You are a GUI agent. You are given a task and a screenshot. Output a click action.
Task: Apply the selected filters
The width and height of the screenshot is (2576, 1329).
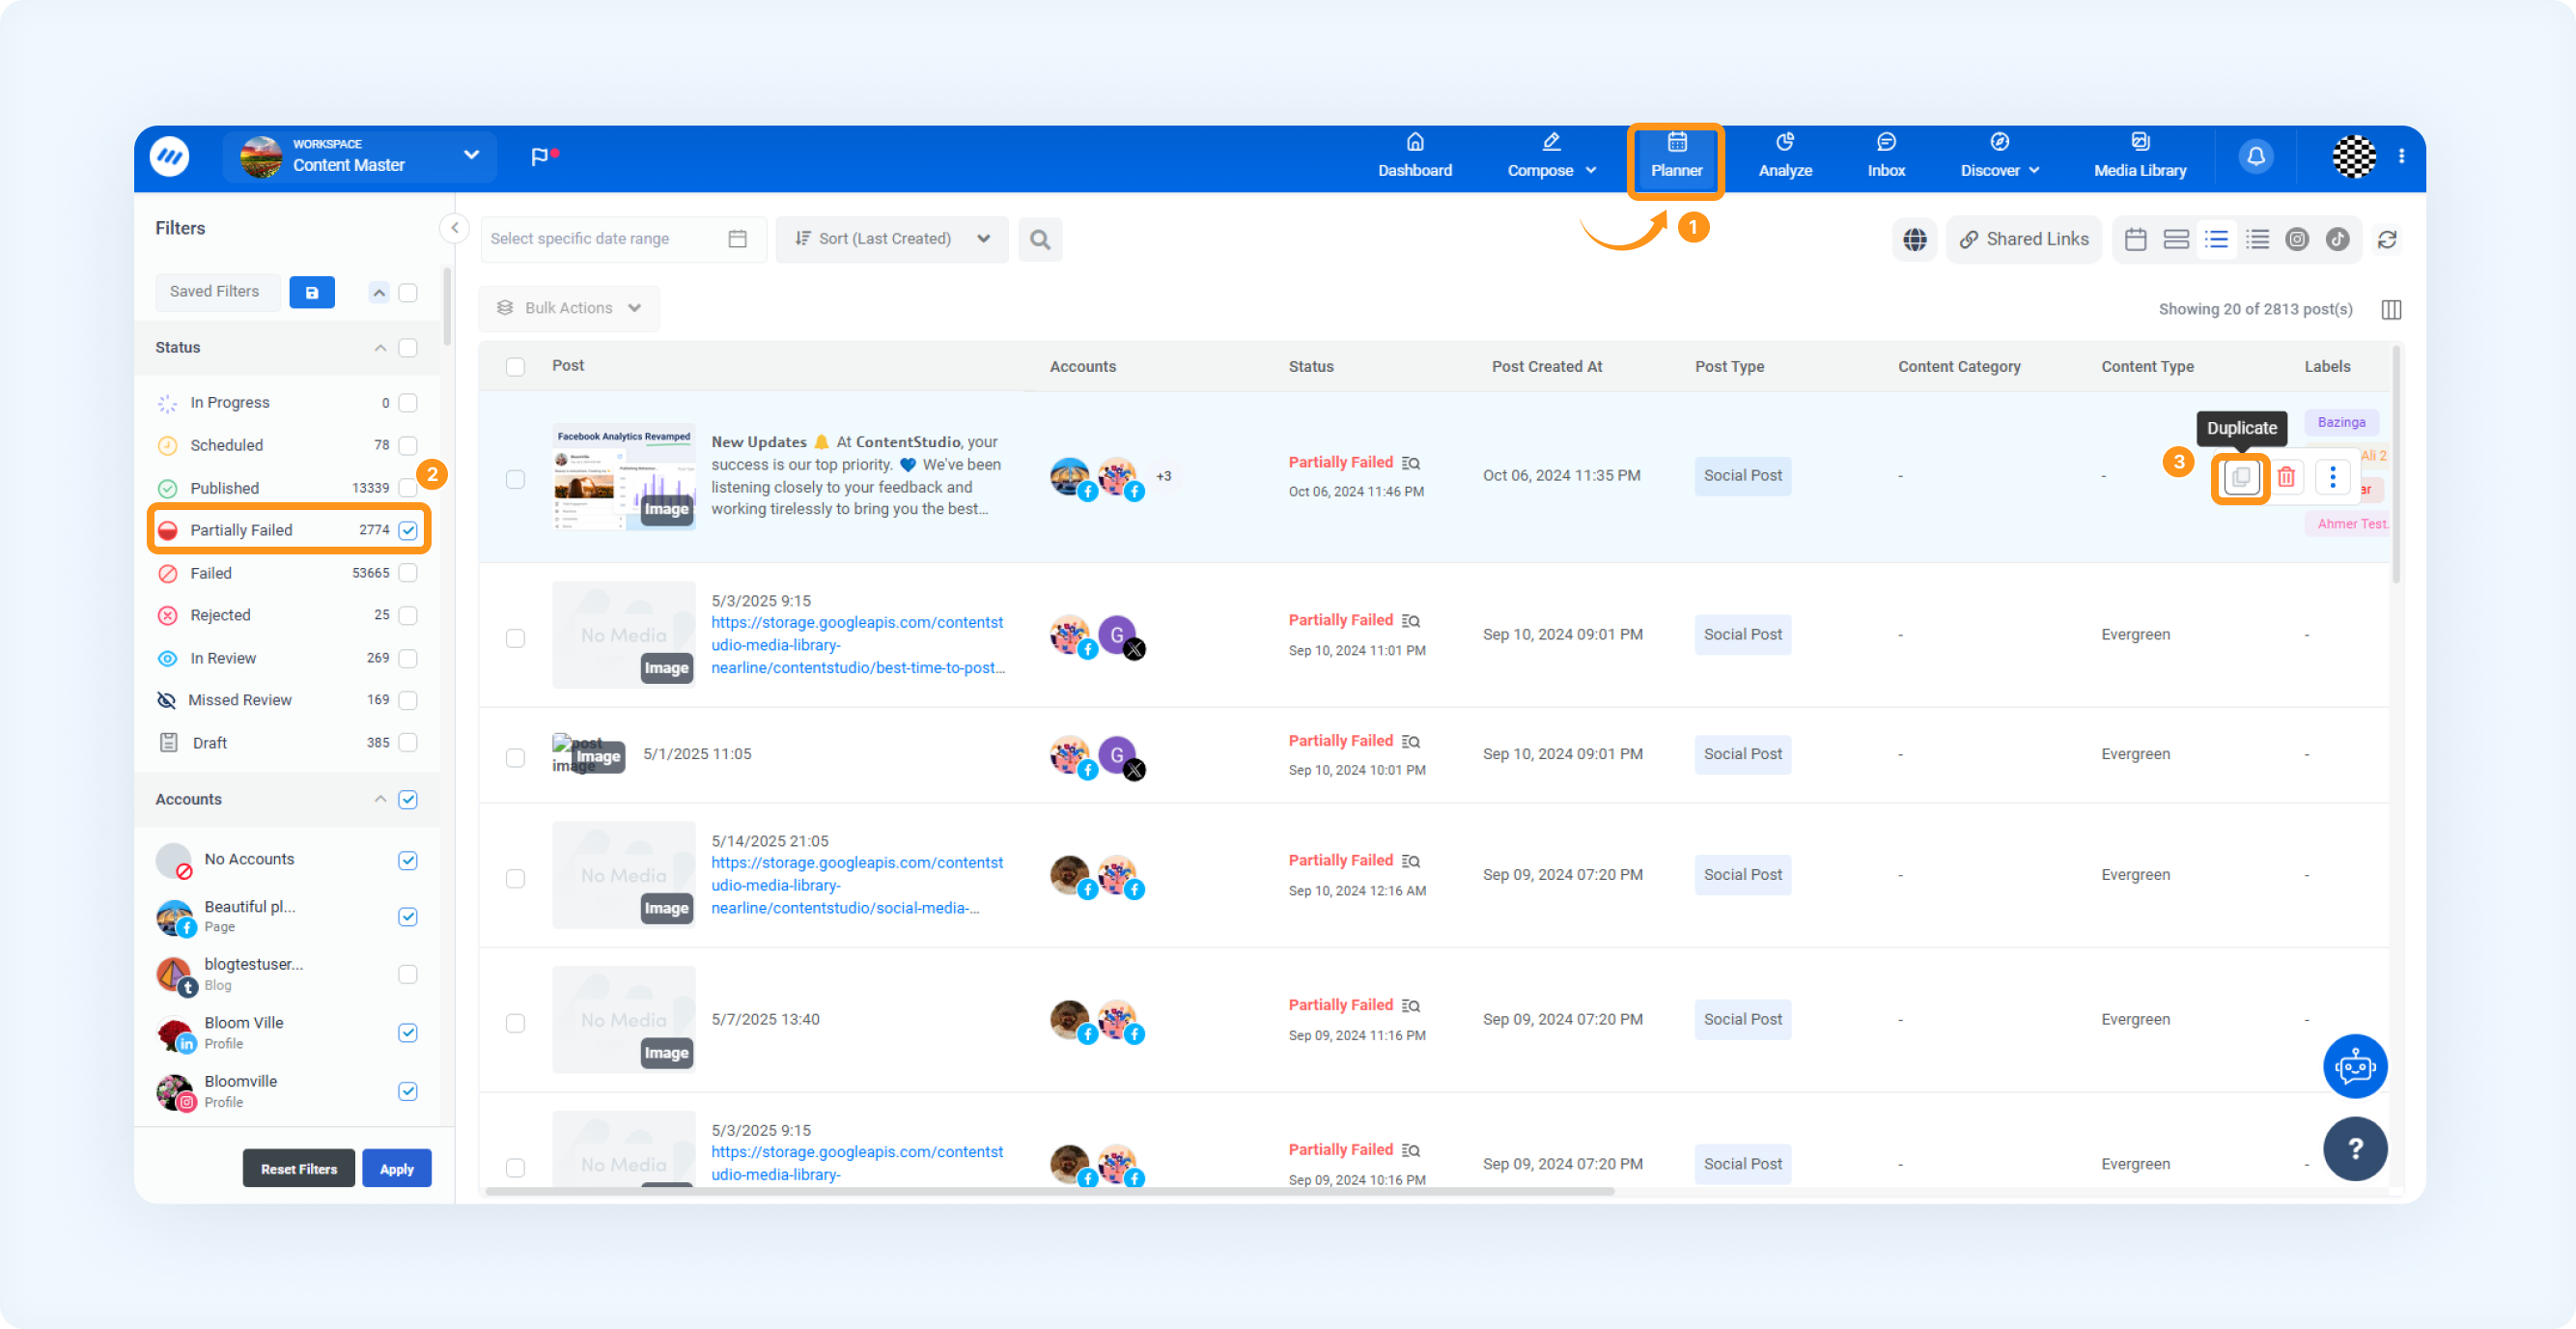[x=397, y=1168]
